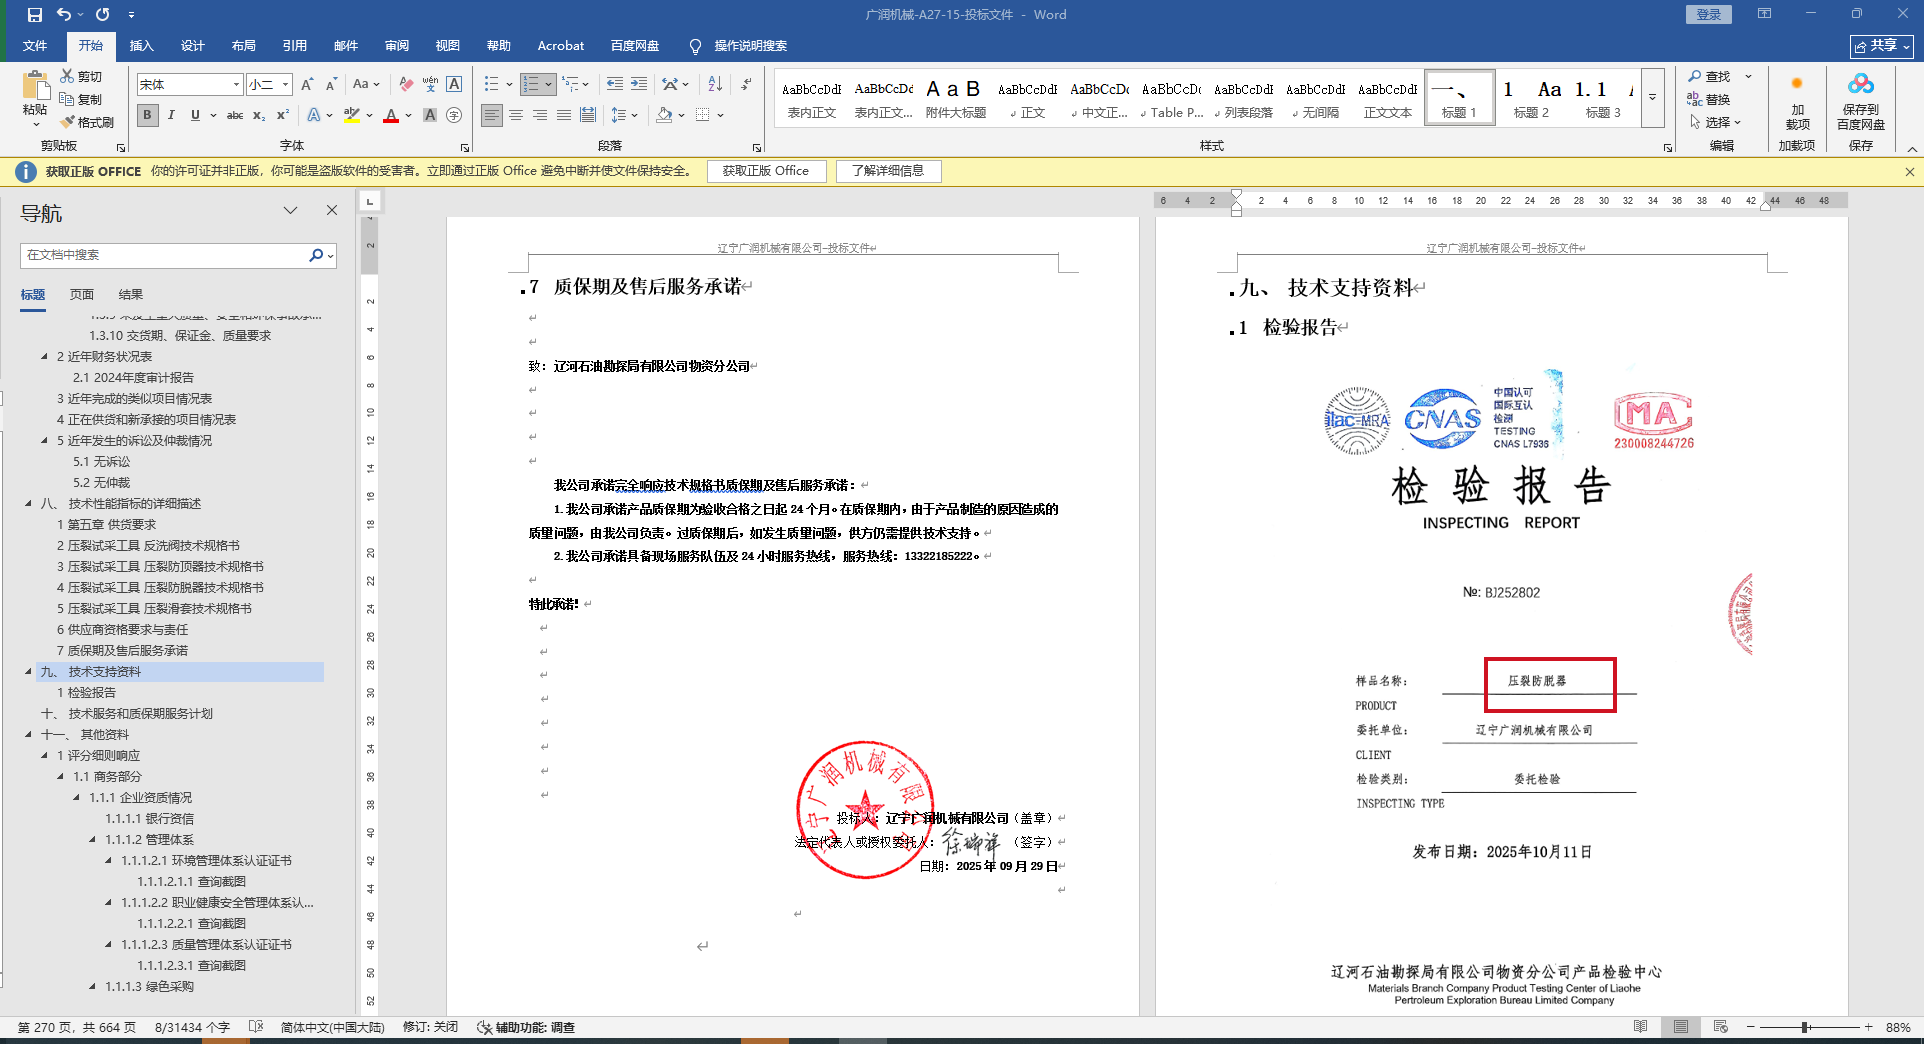Click the 登录 sign-in button

(1709, 14)
